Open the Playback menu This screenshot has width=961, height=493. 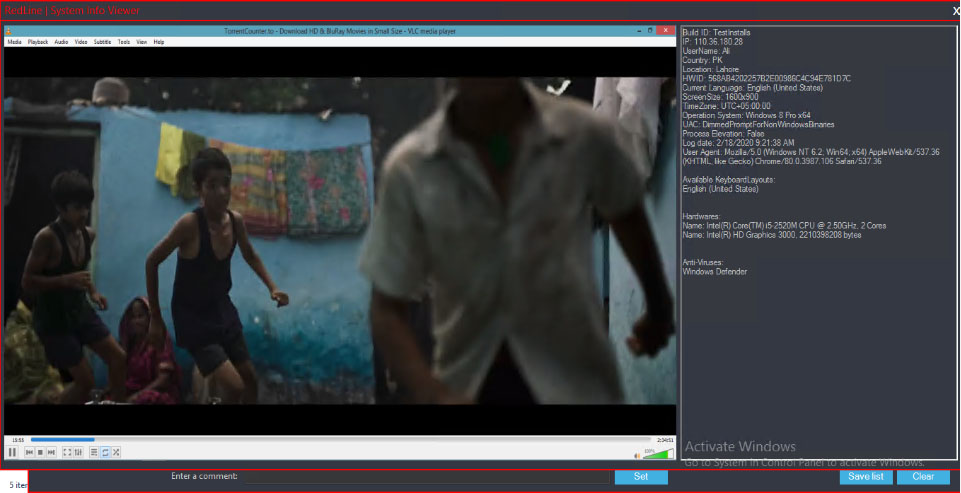[38, 42]
